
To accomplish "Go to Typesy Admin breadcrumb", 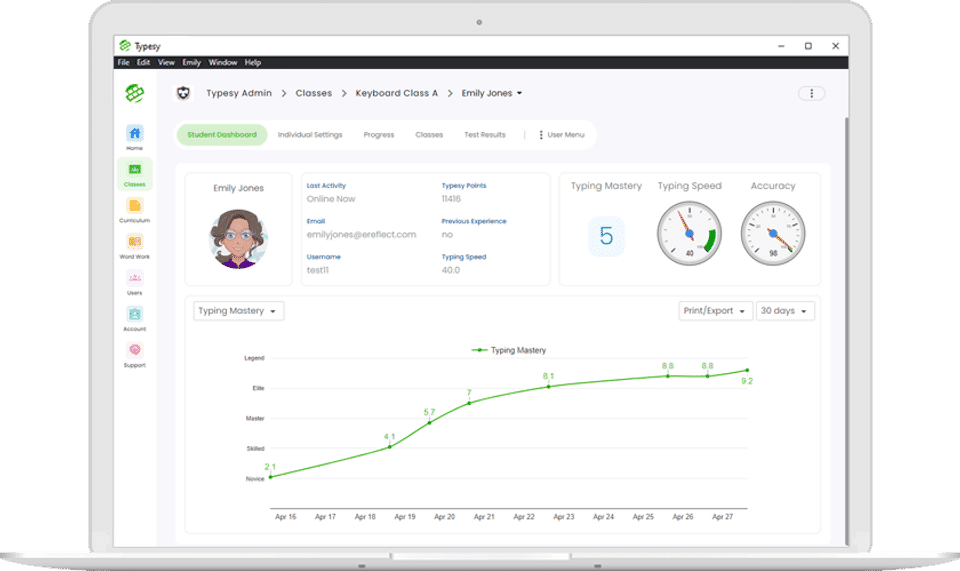I will pyautogui.click(x=239, y=93).
